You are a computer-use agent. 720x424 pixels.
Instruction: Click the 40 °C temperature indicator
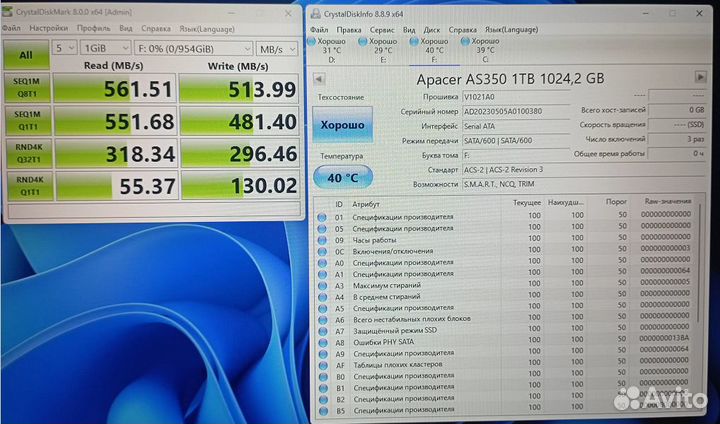pyautogui.click(x=343, y=177)
